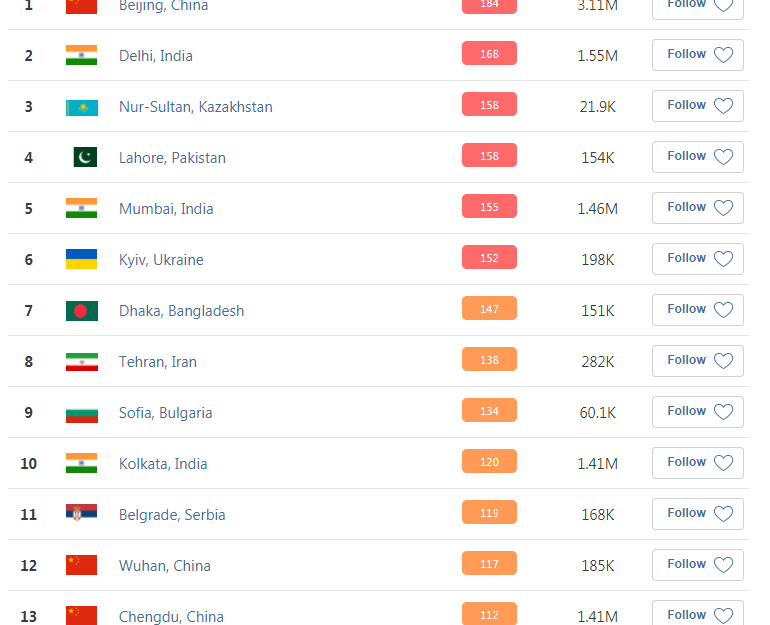The width and height of the screenshot is (770, 625).
Task: Click the Serbia flag beside Belgrade
Action: 82,513
